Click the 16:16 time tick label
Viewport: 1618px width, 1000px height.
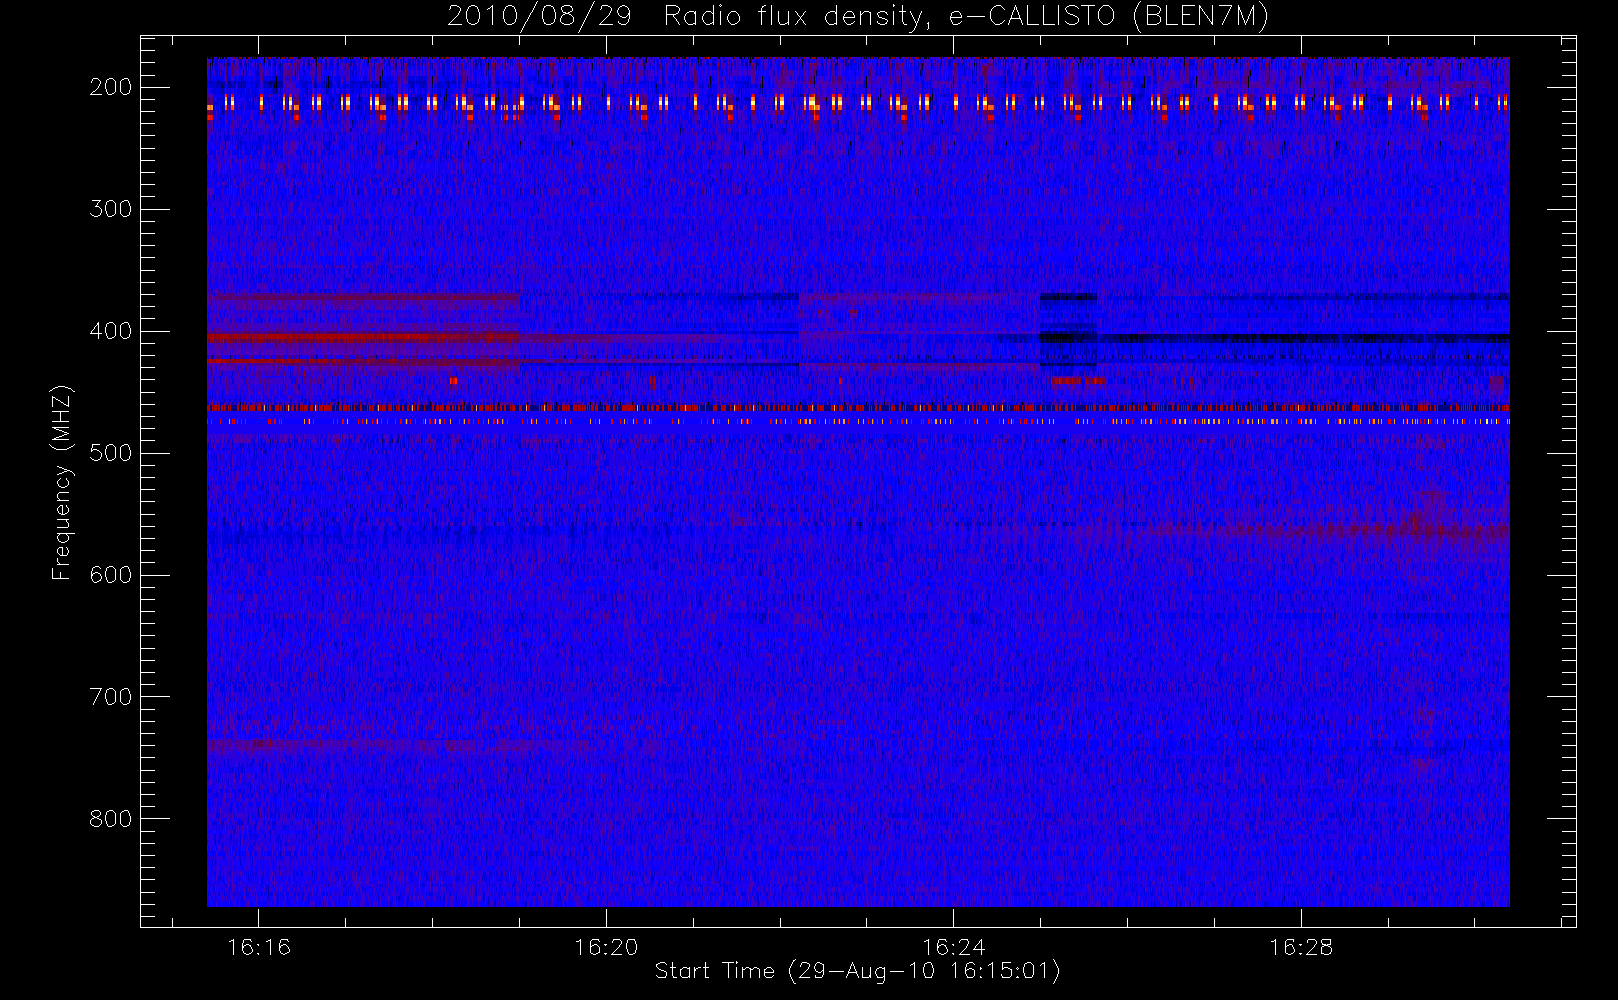click(x=259, y=947)
